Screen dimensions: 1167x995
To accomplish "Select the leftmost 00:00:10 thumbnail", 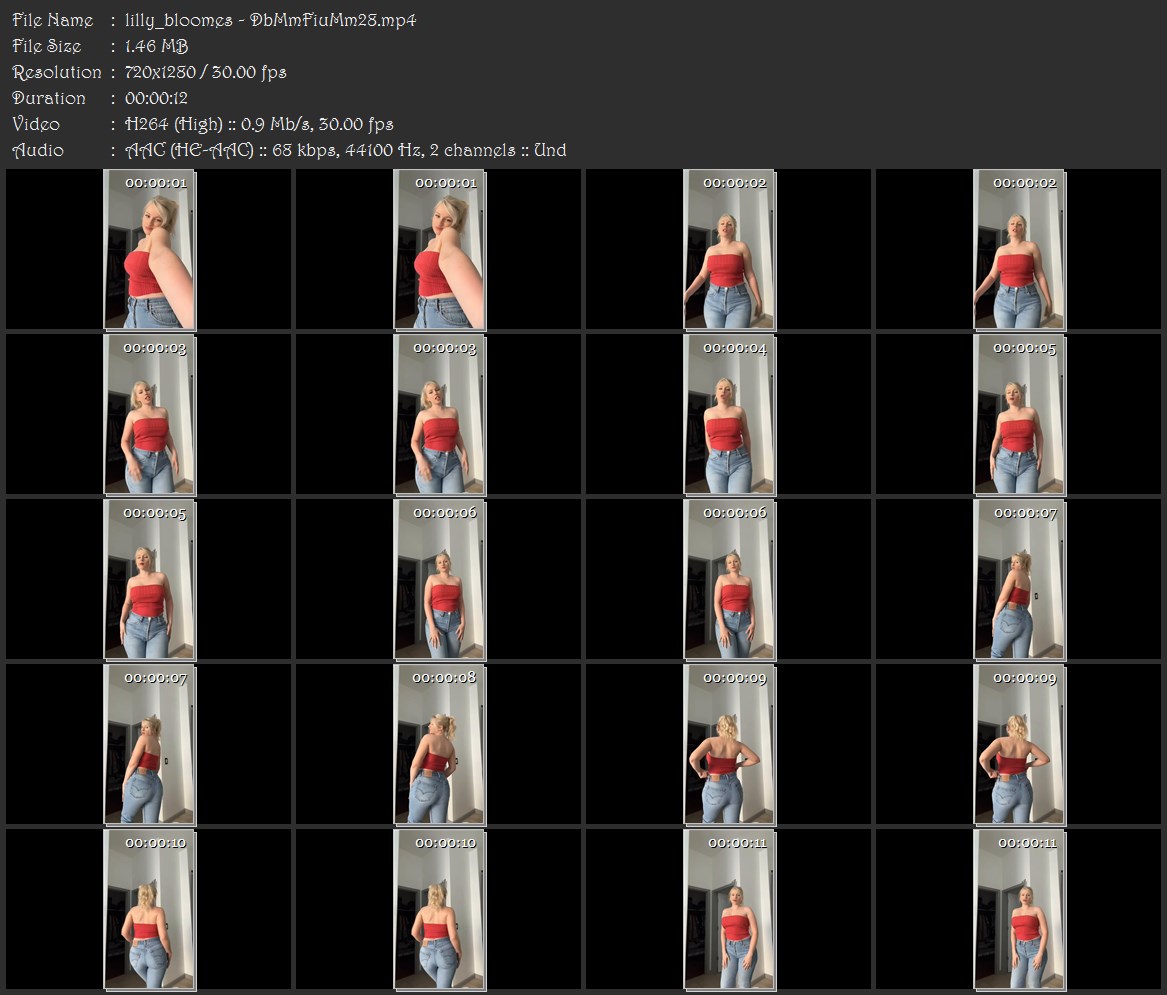I will 150,909.
